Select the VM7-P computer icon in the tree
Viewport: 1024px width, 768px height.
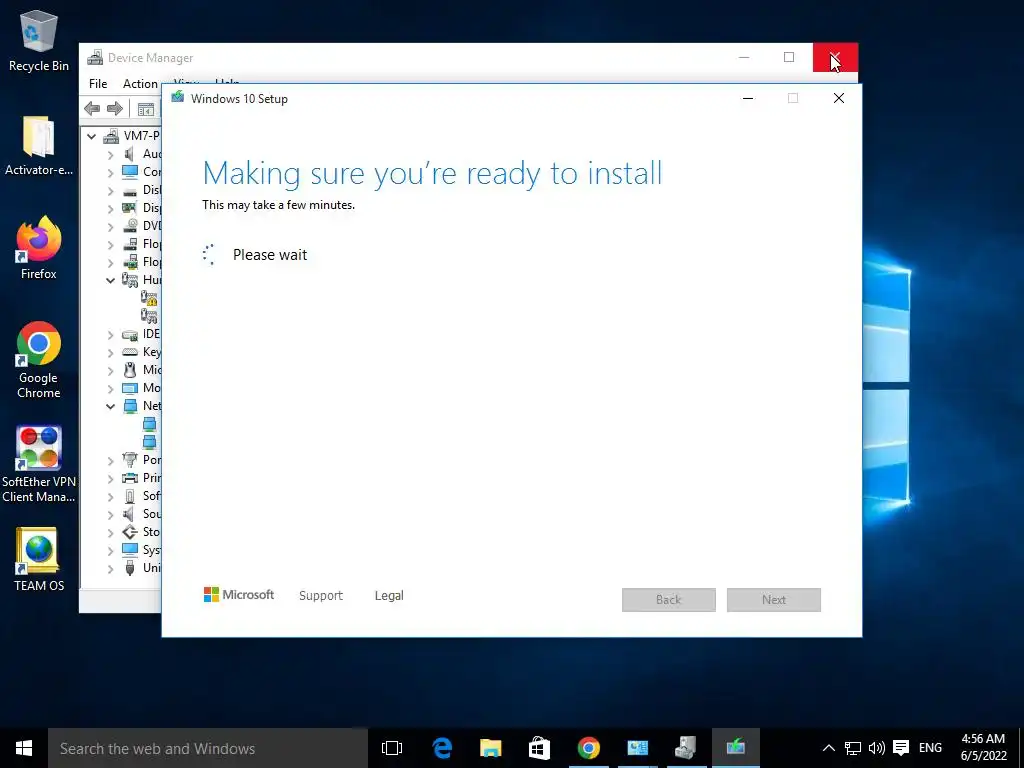coord(112,136)
